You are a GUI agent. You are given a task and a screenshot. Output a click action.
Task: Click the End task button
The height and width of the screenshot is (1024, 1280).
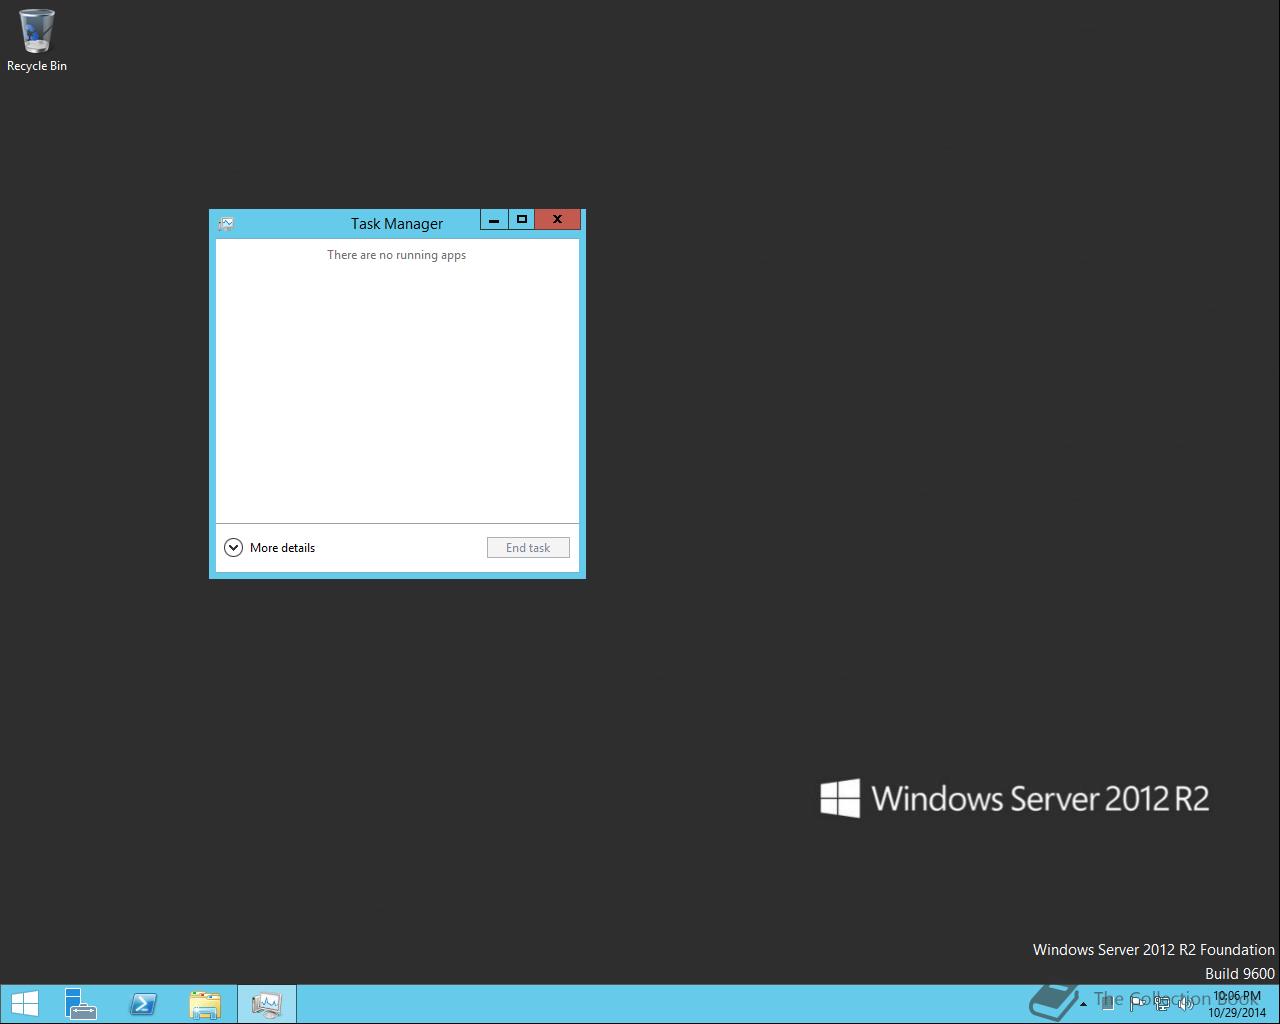pyautogui.click(x=528, y=547)
